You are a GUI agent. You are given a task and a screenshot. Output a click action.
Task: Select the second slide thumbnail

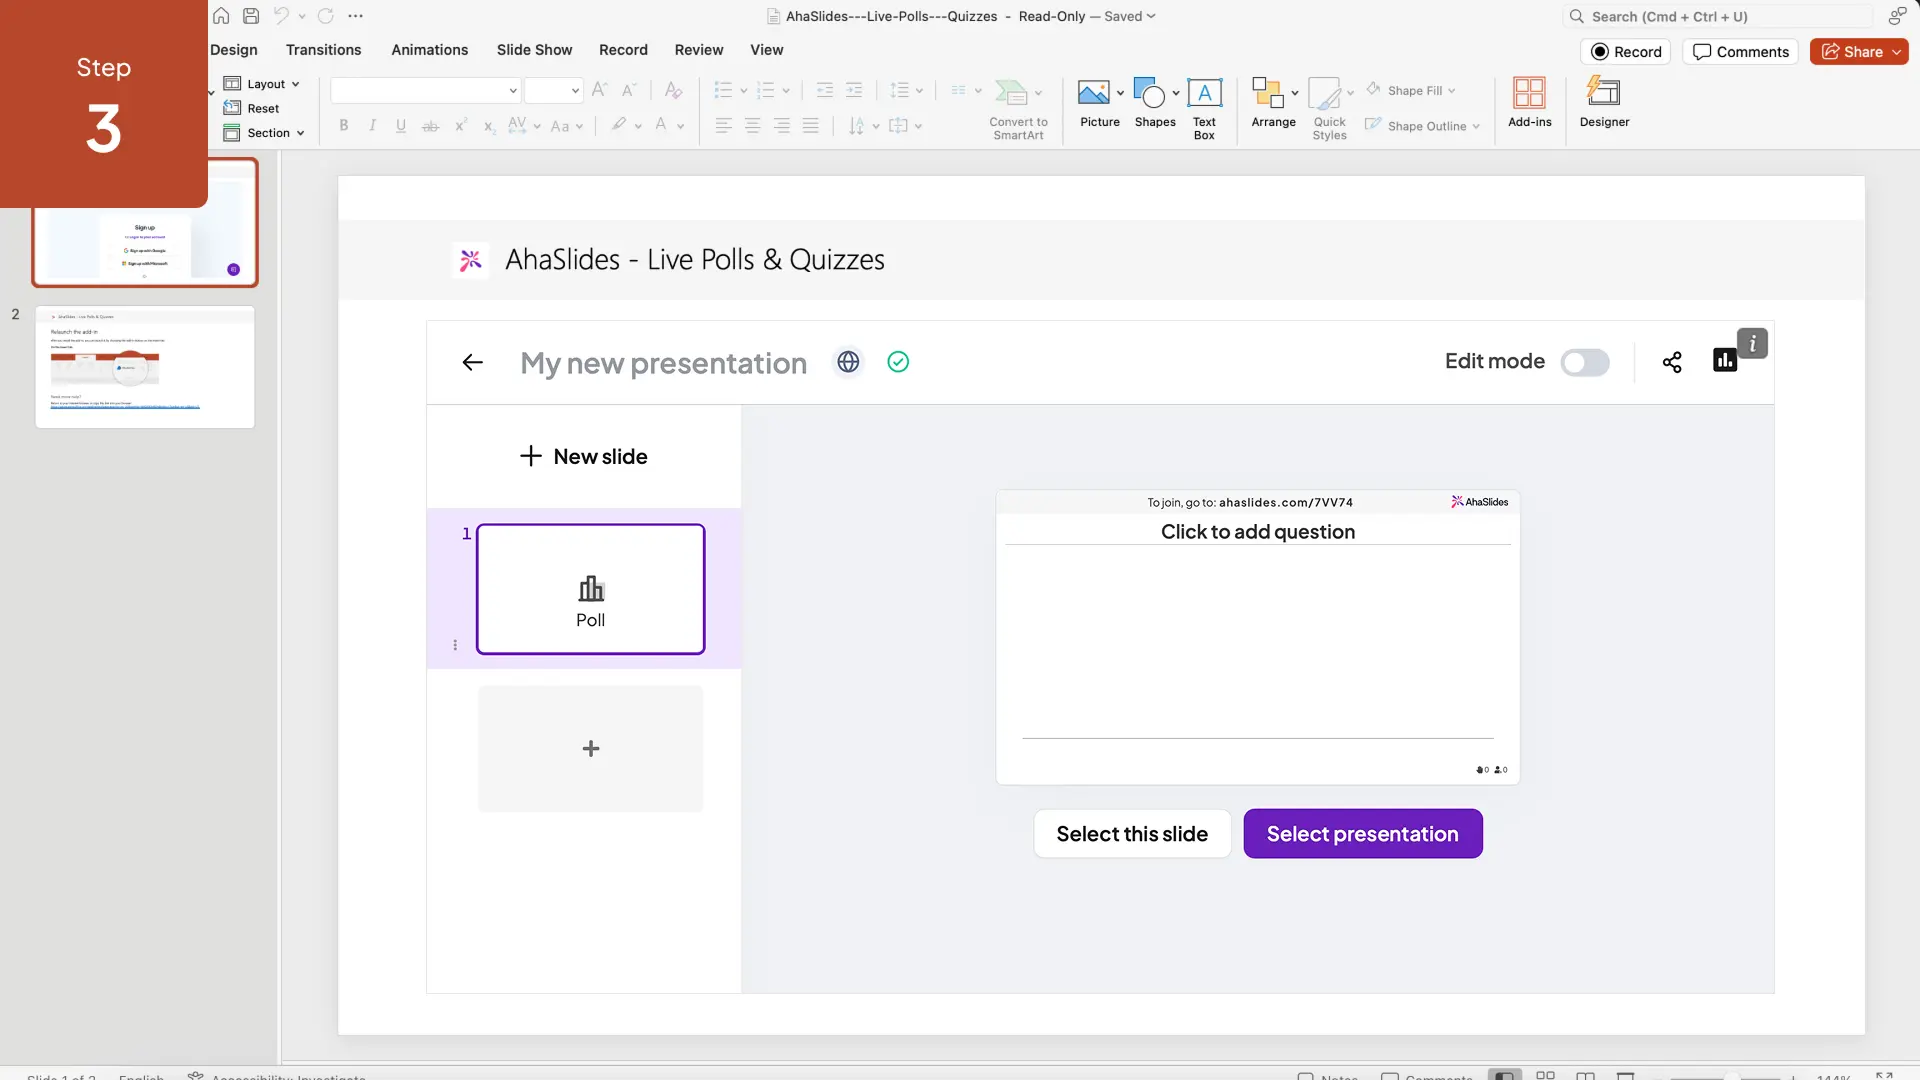pos(144,367)
